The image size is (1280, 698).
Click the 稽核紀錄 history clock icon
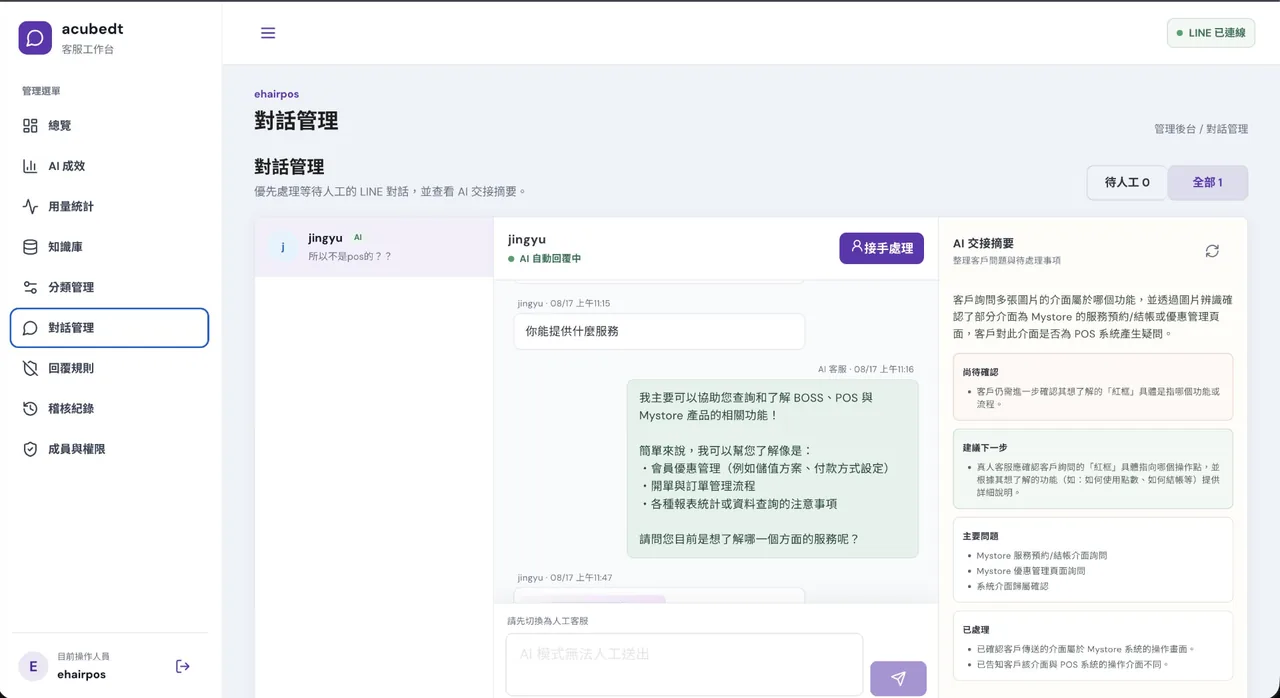pyautogui.click(x=30, y=409)
